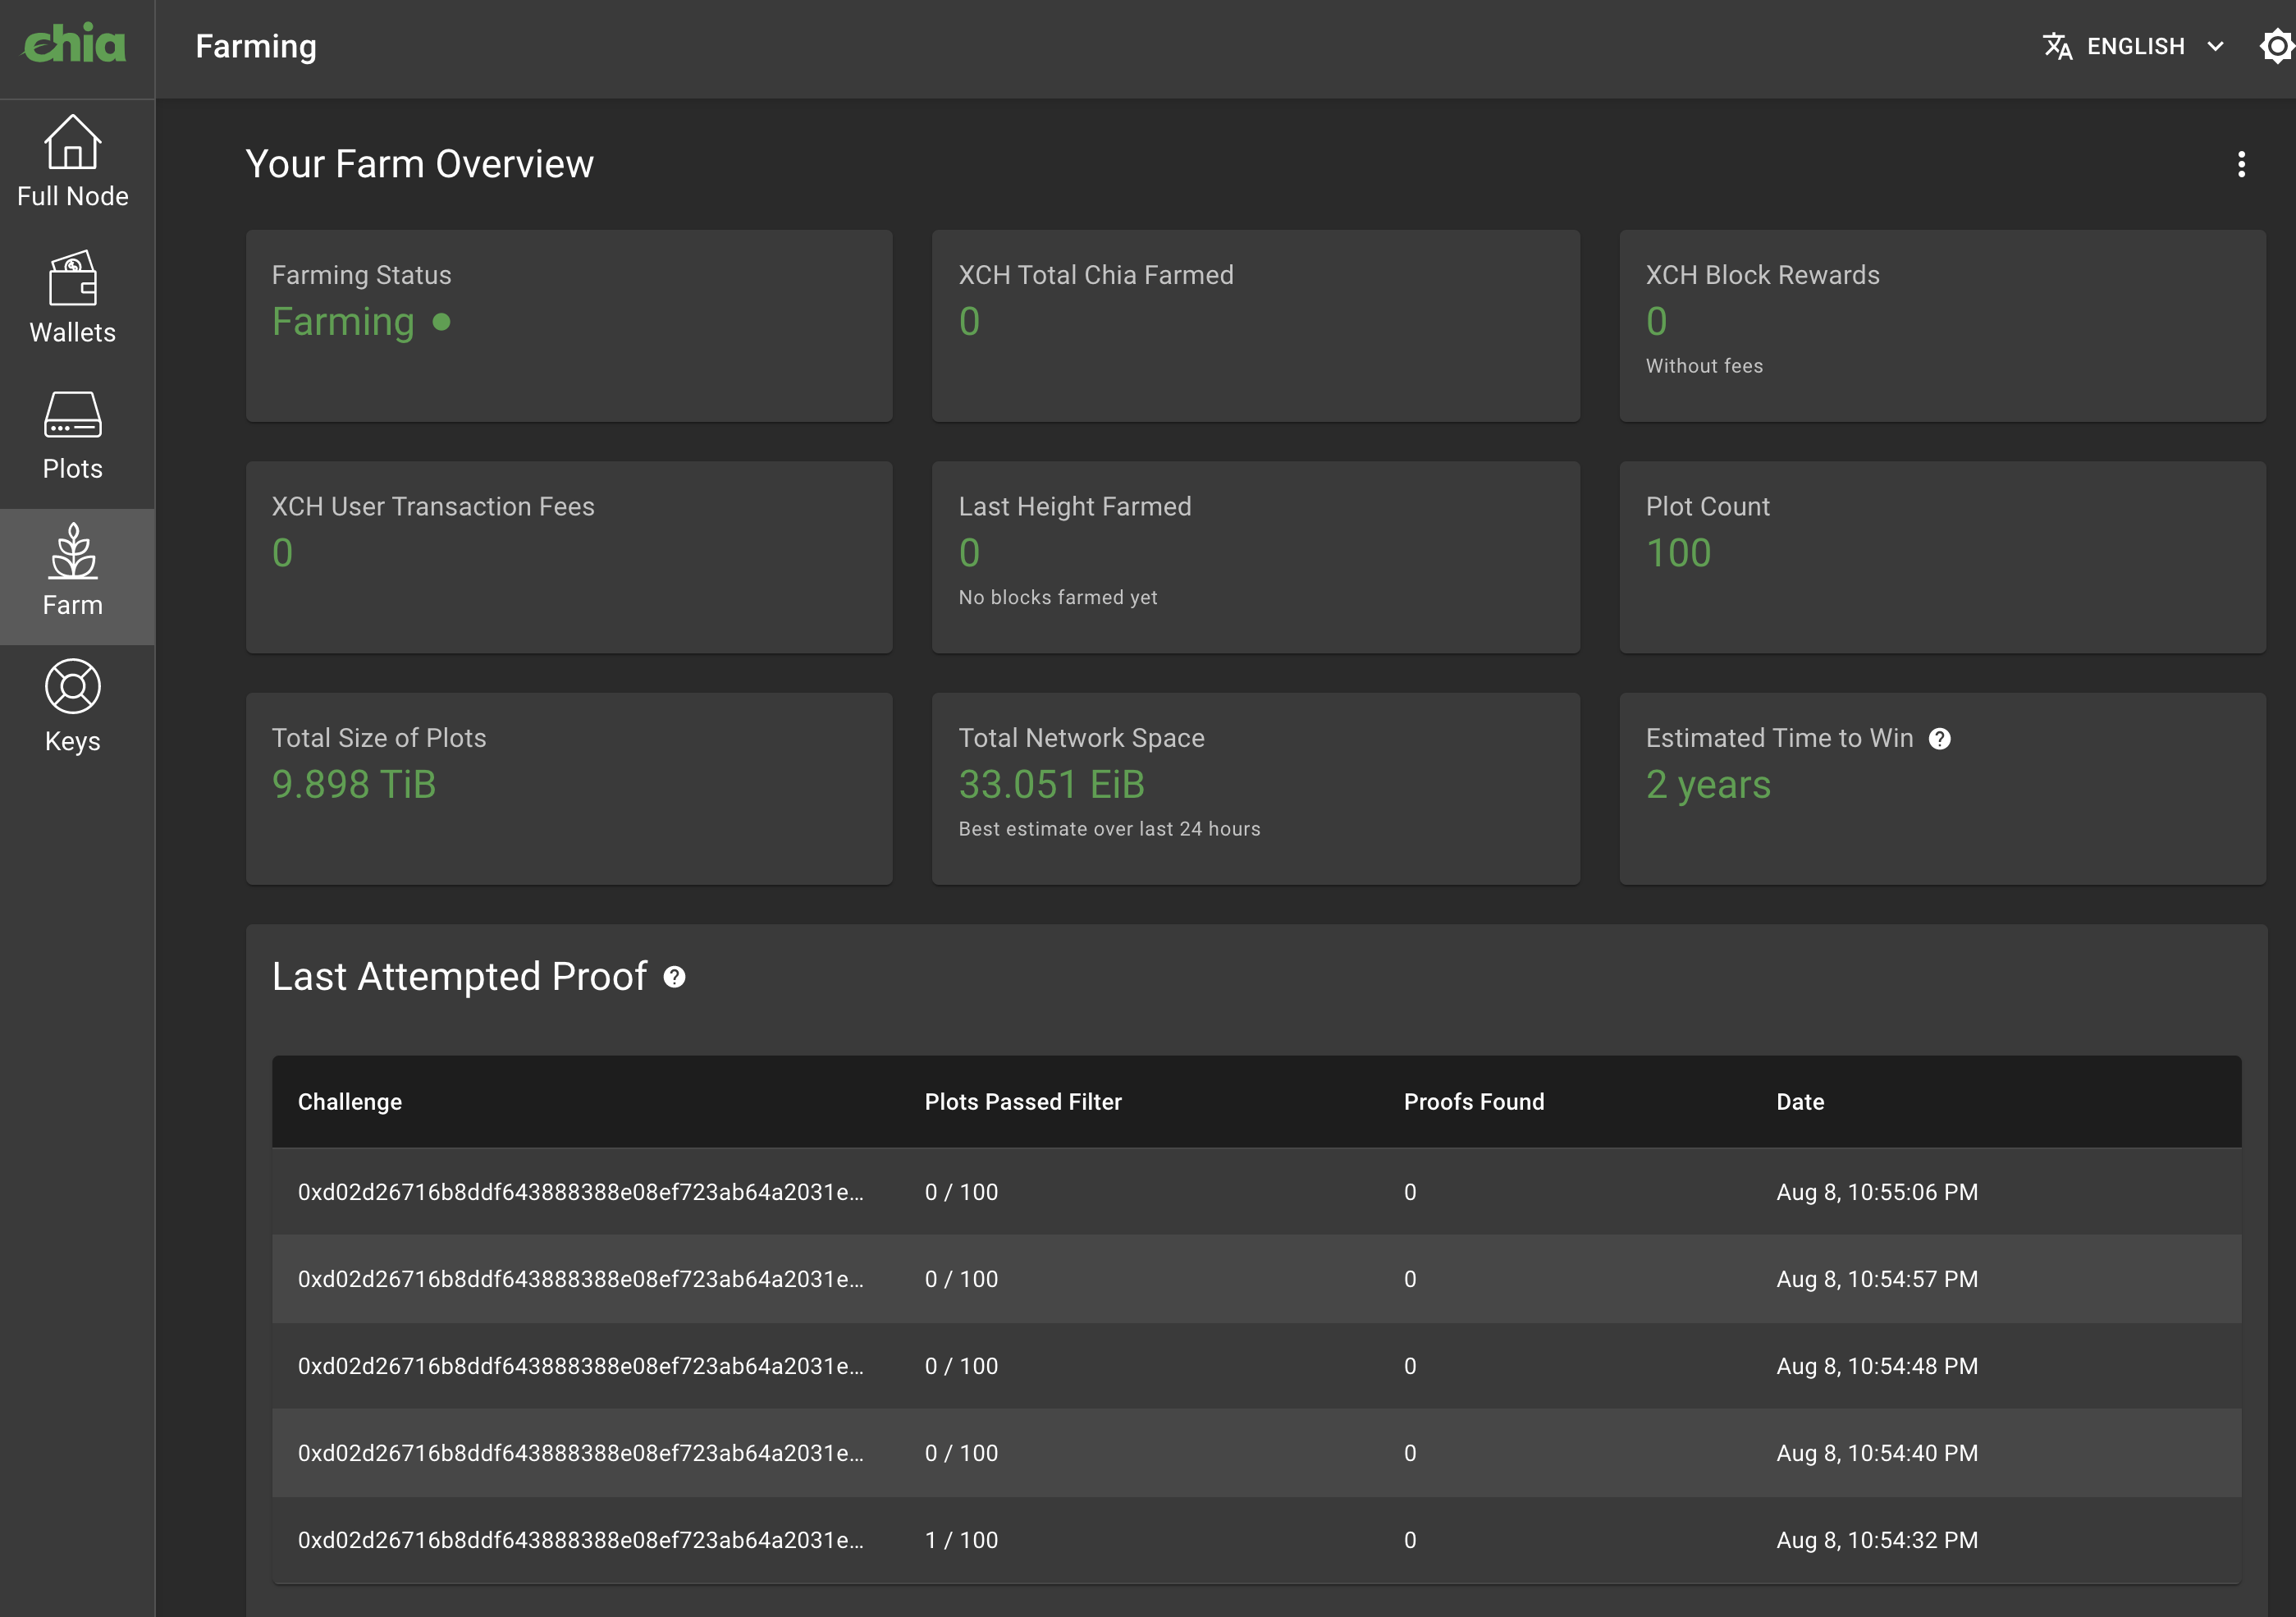Click the translate language icon
2296x1617 pixels.
point(2057,46)
